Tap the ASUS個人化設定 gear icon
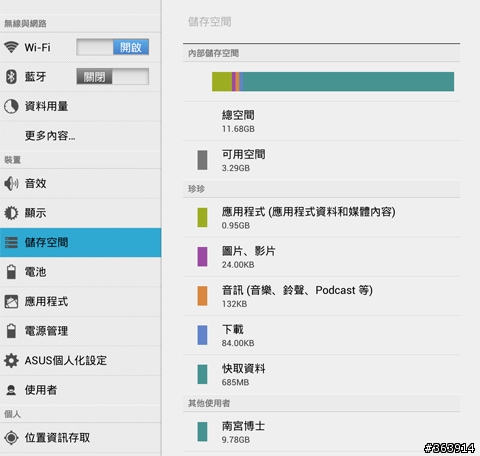 click(11, 360)
